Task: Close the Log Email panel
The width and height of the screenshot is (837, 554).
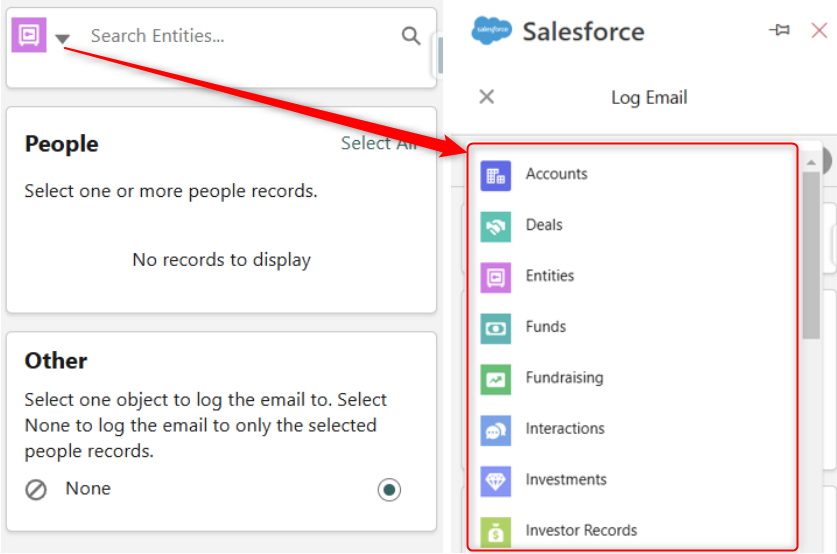Action: point(487,97)
